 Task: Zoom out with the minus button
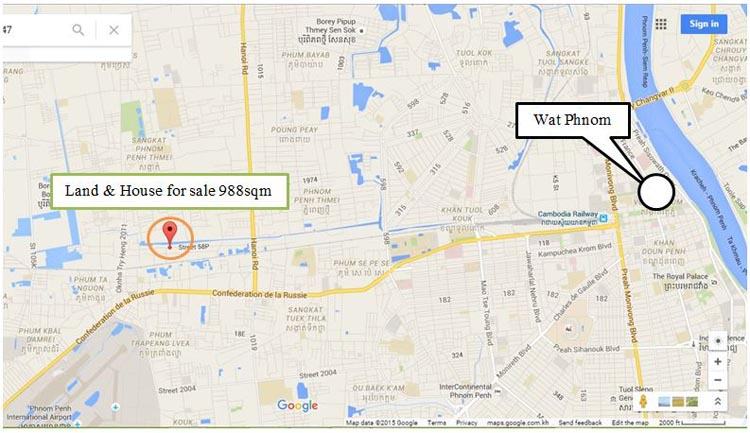point(717,380)
